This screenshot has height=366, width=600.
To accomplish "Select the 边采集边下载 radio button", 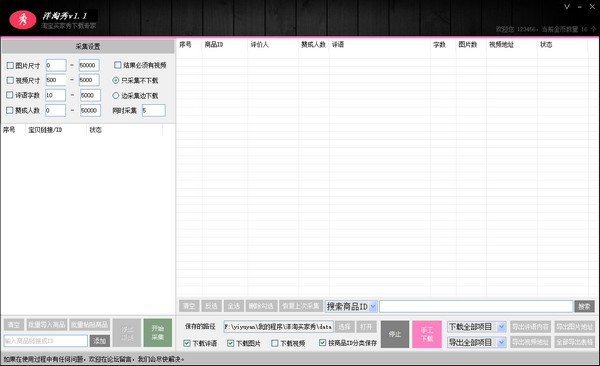I will point(116,95).
